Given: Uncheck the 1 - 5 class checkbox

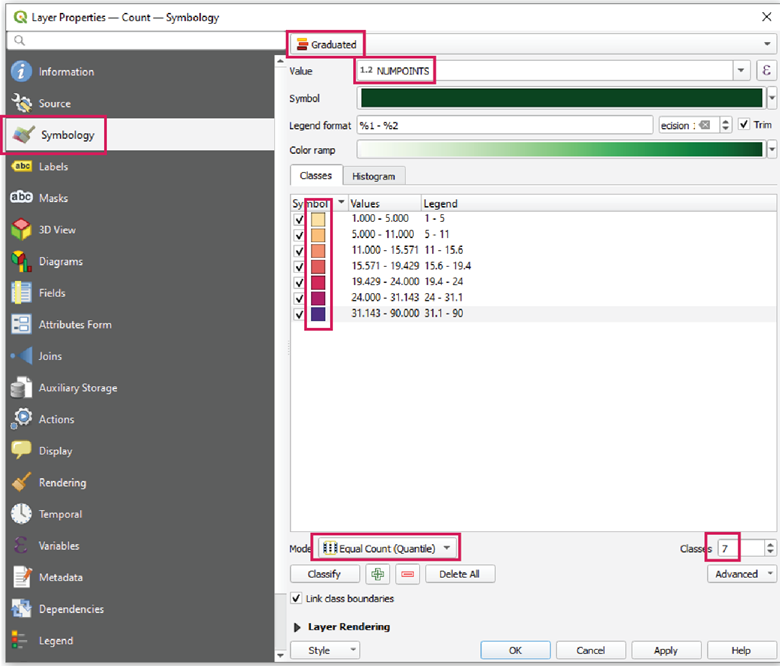Looking at the screenshot, I should point(299,219).
